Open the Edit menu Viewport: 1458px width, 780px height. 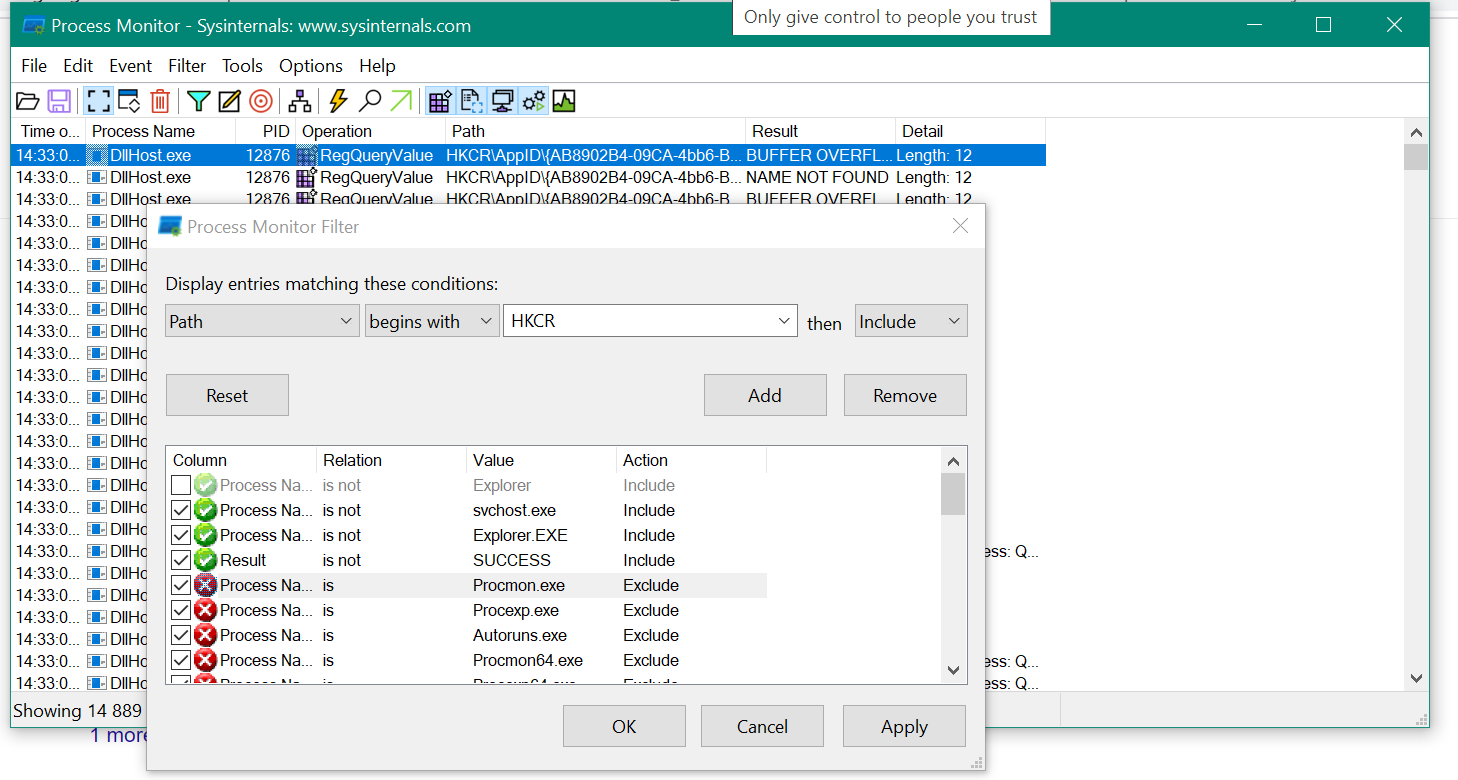pyautogui.click(x=78, y=66)
